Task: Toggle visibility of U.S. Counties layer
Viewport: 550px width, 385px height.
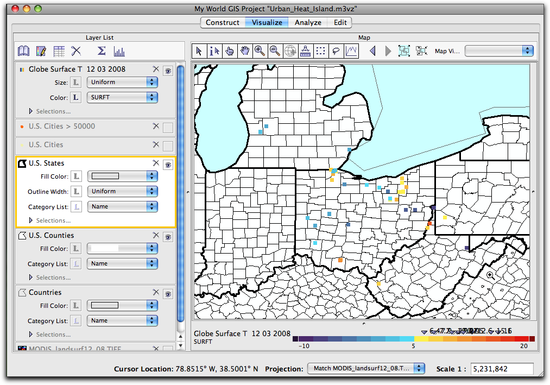Action: (168, 237)
